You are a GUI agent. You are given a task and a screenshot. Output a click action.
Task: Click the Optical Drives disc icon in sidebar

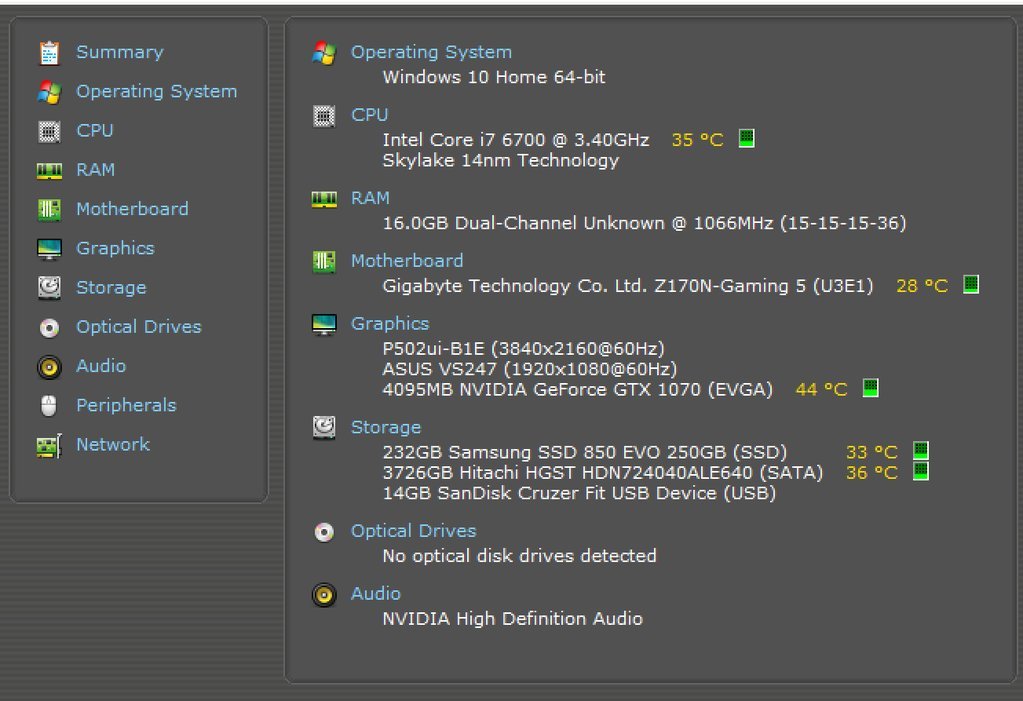[x=49, y=328]
